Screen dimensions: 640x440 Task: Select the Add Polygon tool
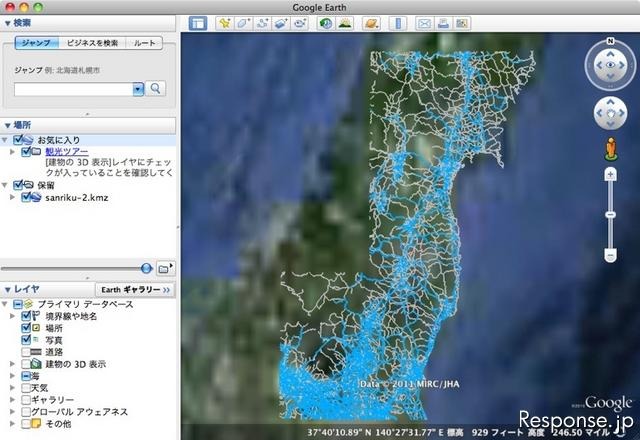pos(243,22)
